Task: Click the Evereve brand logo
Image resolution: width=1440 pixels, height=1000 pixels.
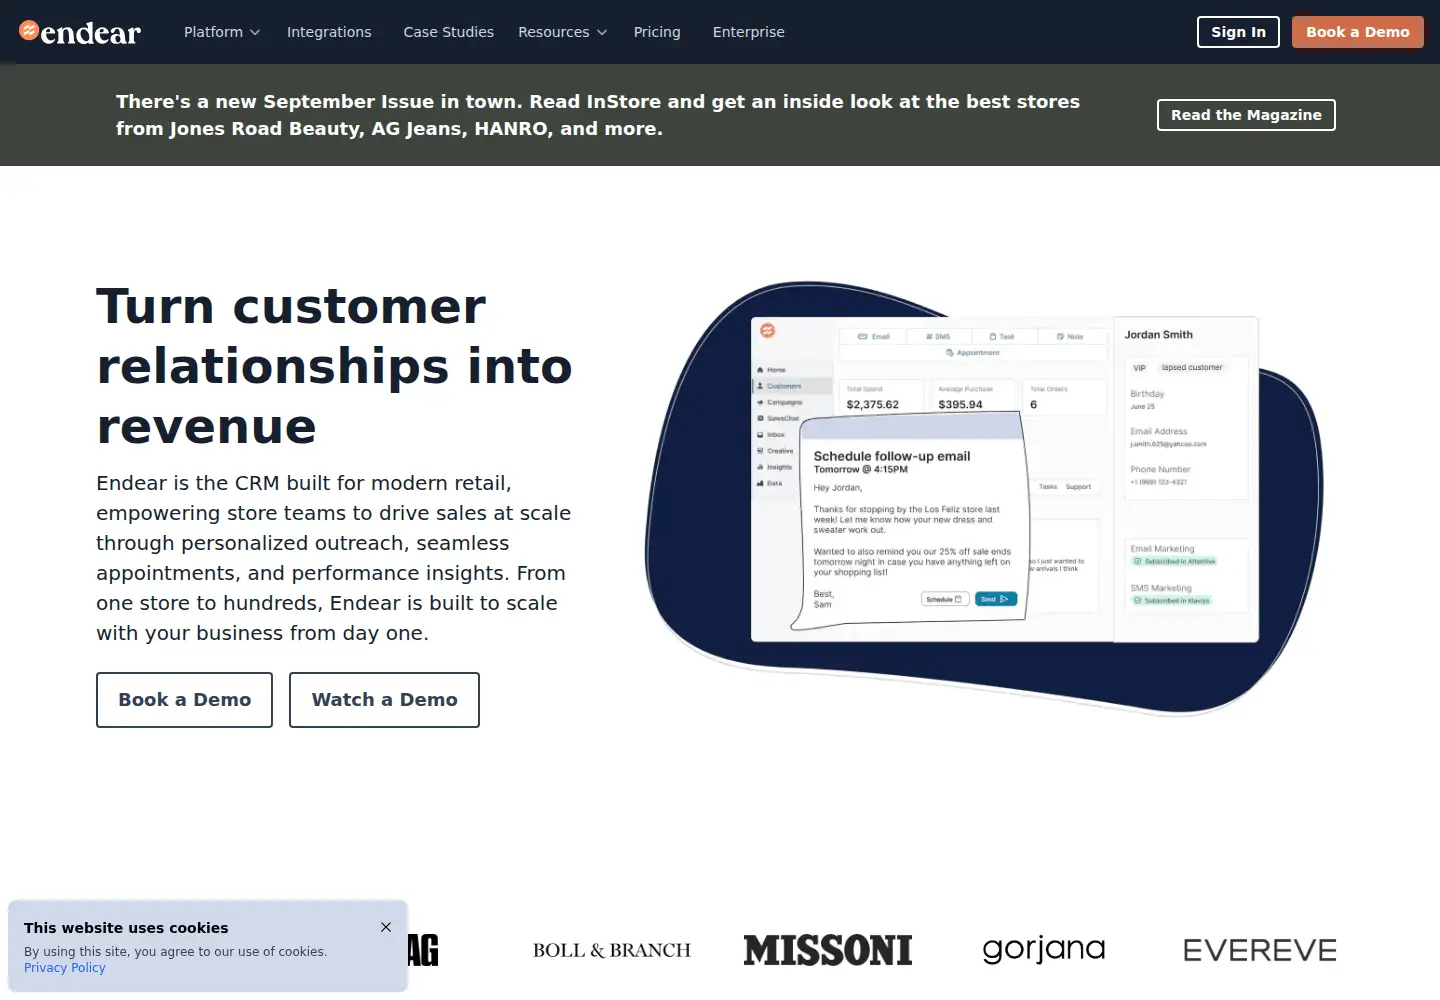Action: (1260, 950)
